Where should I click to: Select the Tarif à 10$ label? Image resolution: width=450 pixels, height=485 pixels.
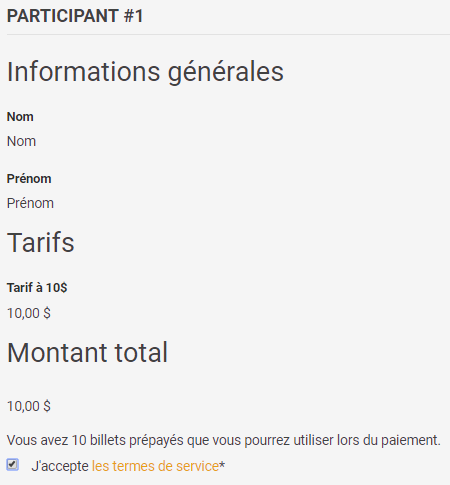pos(37,287)
